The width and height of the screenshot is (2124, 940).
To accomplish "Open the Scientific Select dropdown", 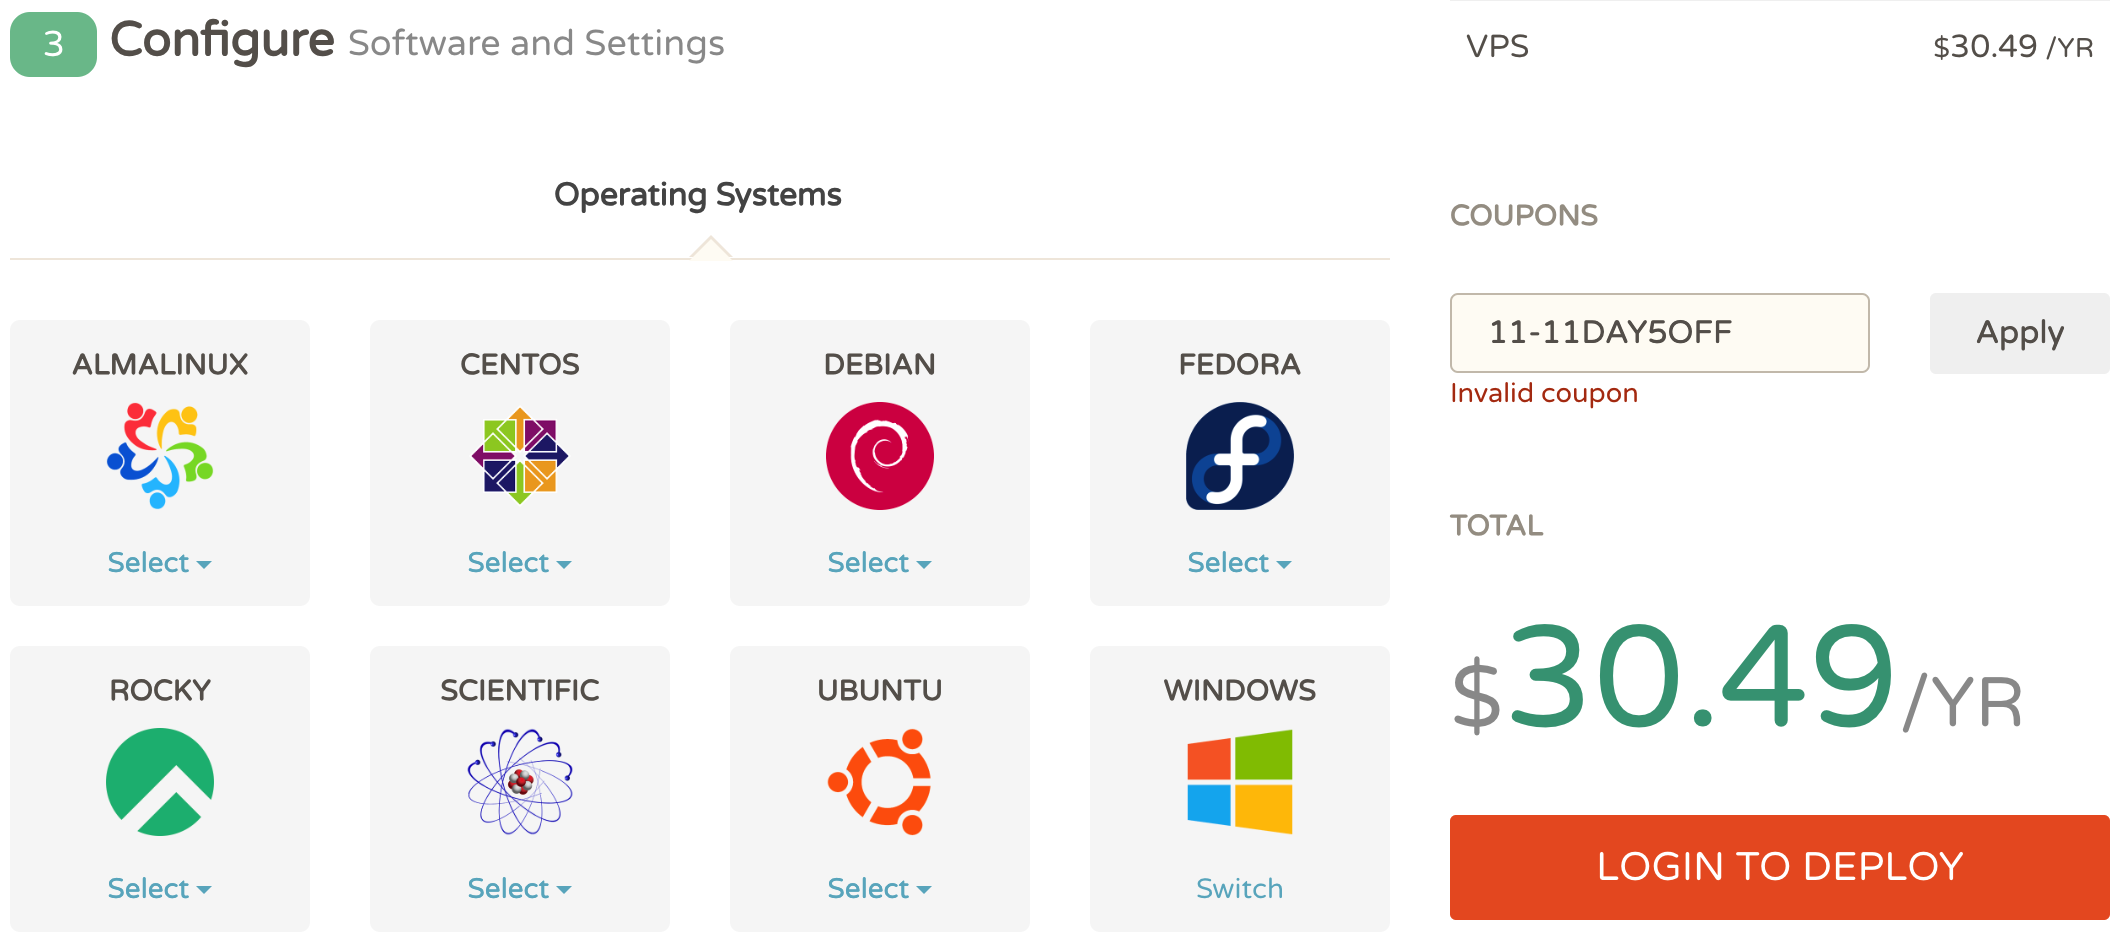I will (x=520, y=889).
